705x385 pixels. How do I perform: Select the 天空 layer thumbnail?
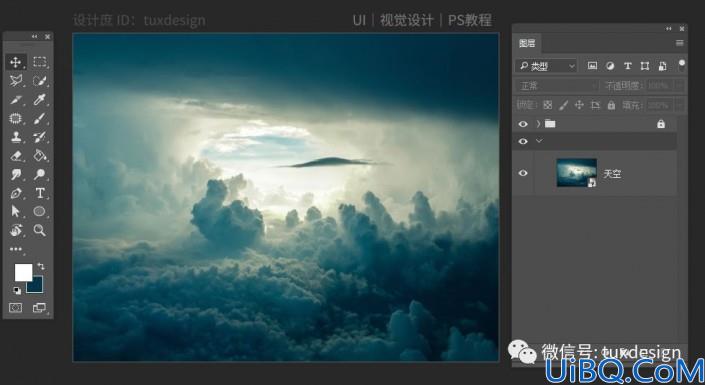[x=576, y=173]
